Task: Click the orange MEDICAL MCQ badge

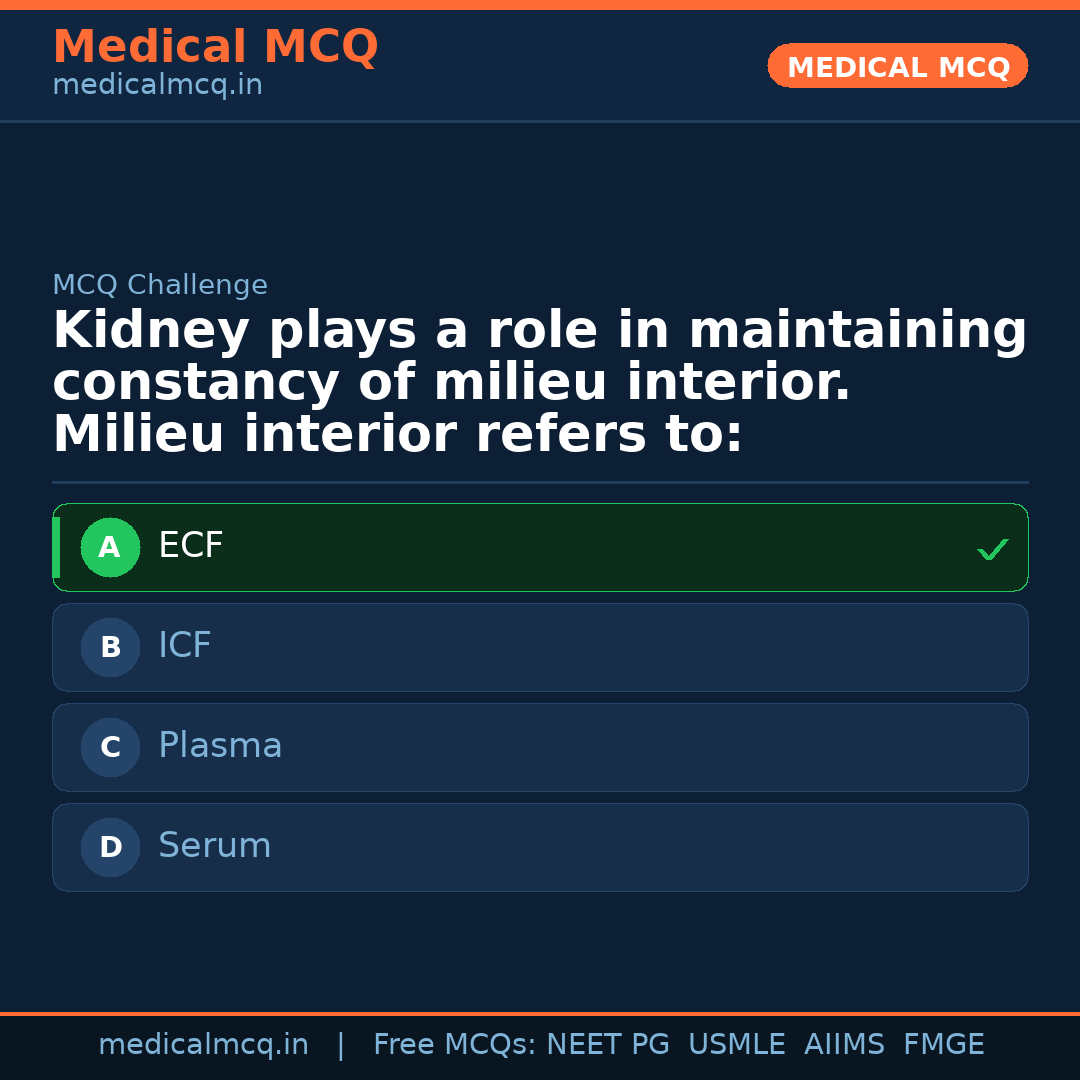Action: [898, 67]
